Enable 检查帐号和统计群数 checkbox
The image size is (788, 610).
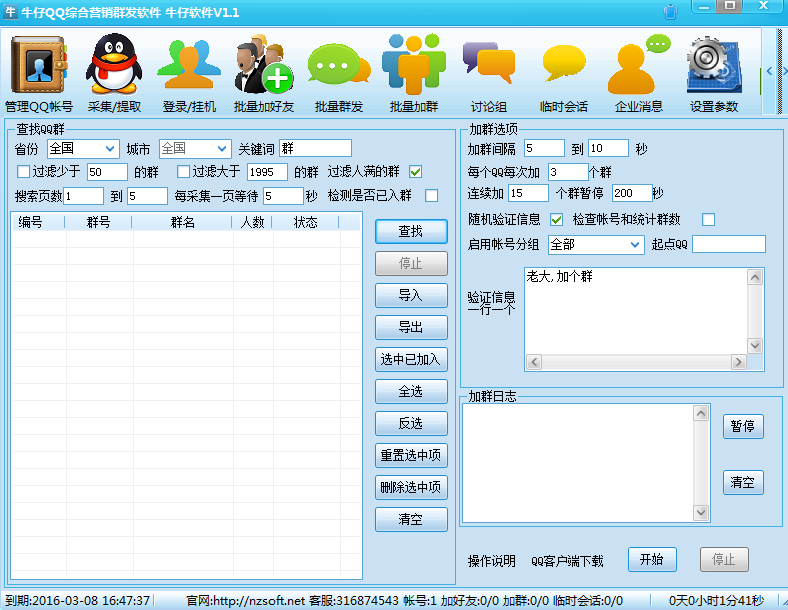point(709,220)
